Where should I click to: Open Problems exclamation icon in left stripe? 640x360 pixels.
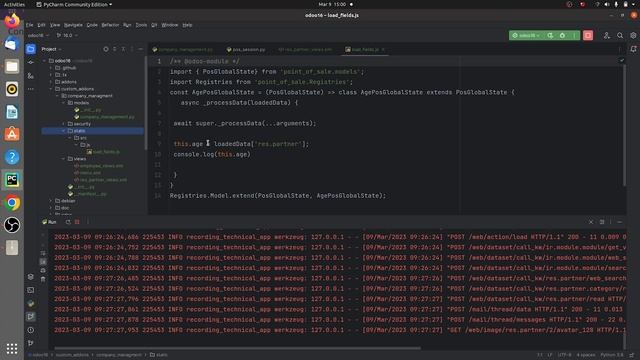[x=31, y=330]
